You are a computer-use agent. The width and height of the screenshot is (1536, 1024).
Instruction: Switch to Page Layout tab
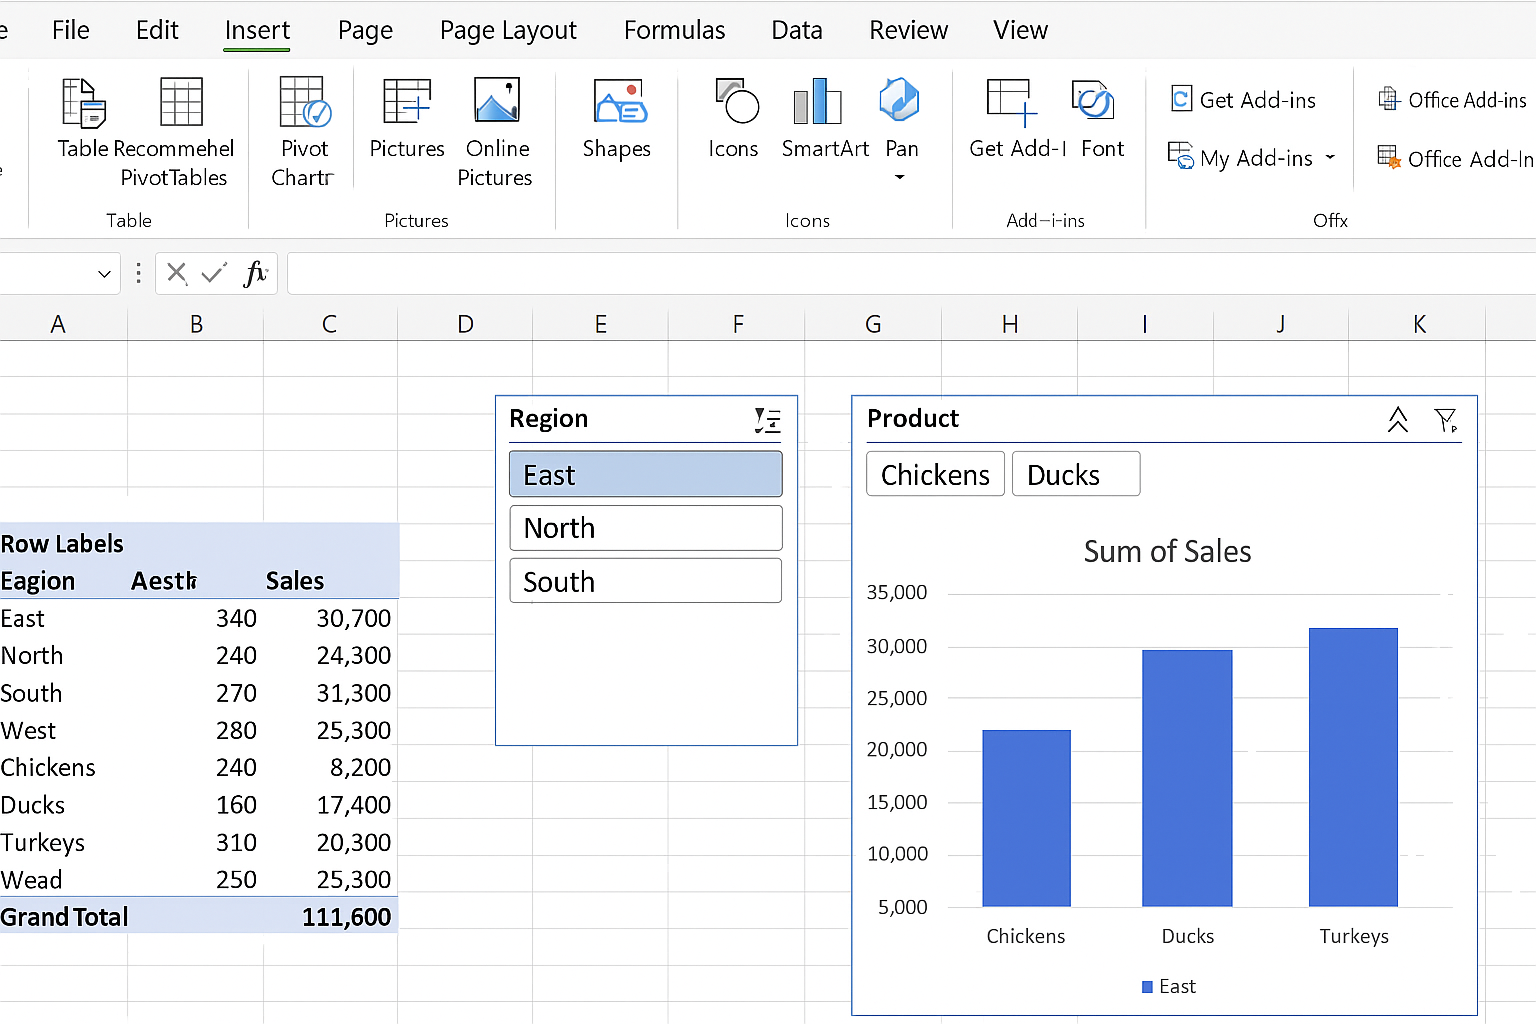[x=508, y=31]
